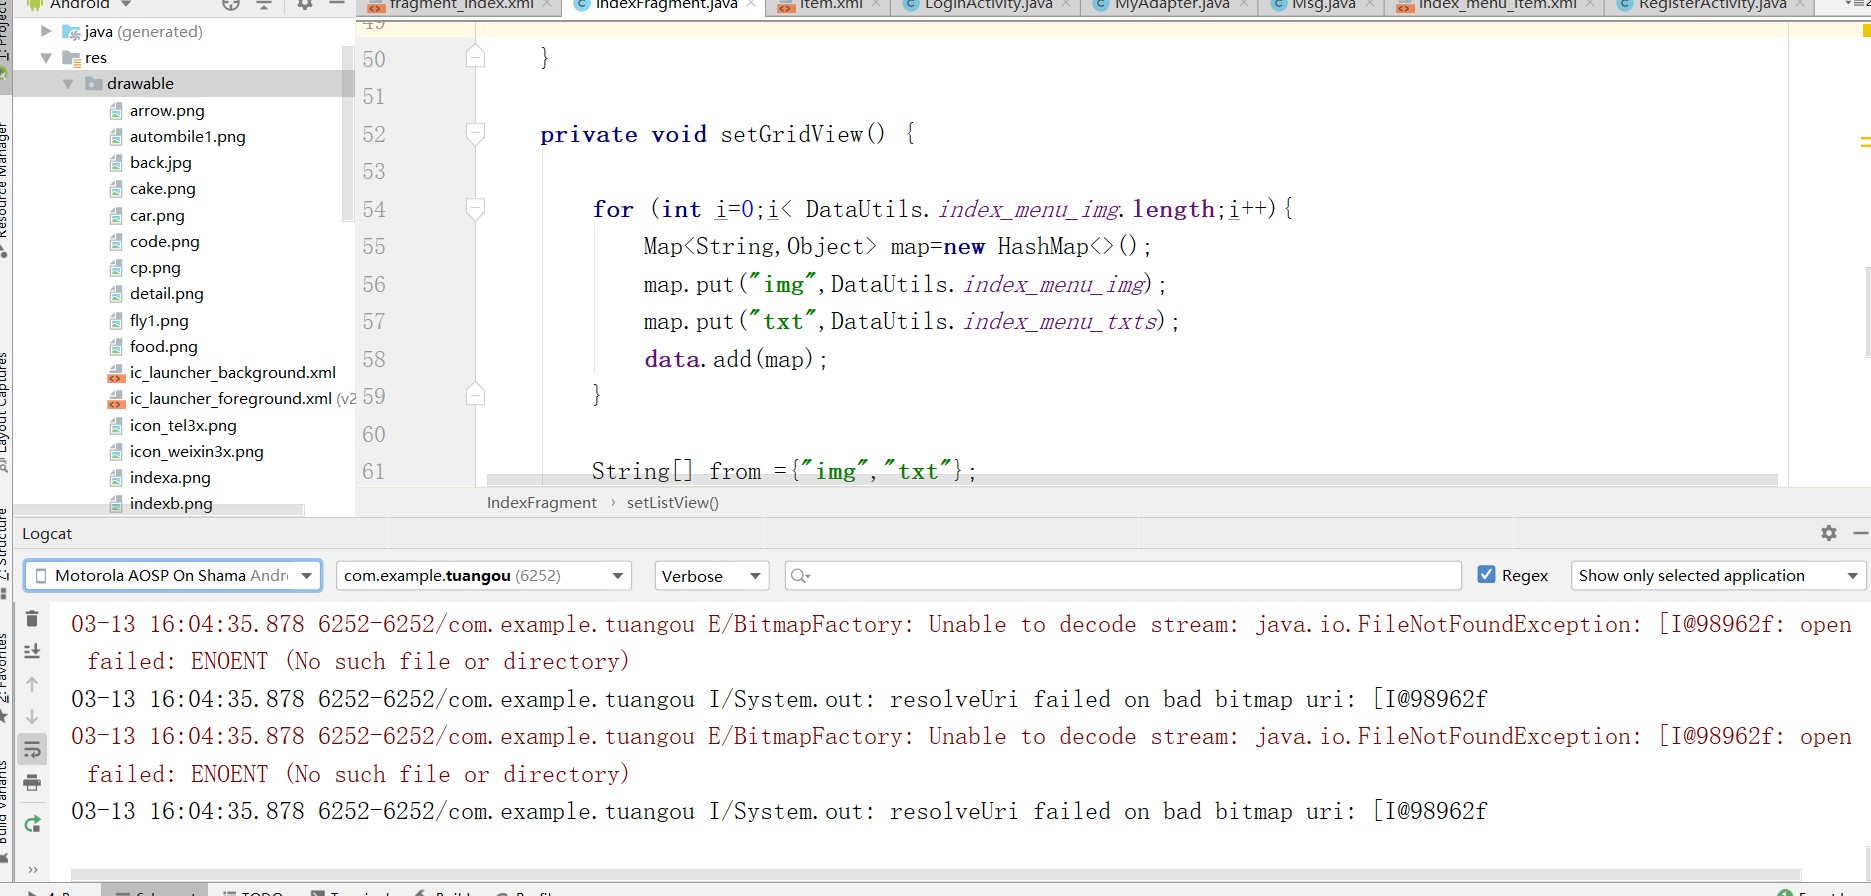The height and width of the screenshot is (896, 1871).
Task: Select cake.png file
Action: (x=162, y=188)
